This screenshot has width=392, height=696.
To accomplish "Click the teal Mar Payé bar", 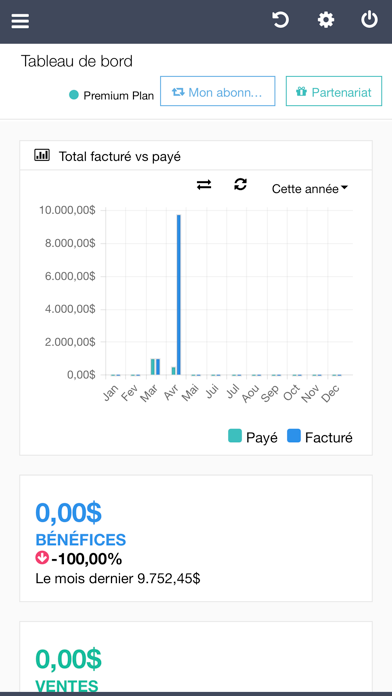I will [153, 367].
